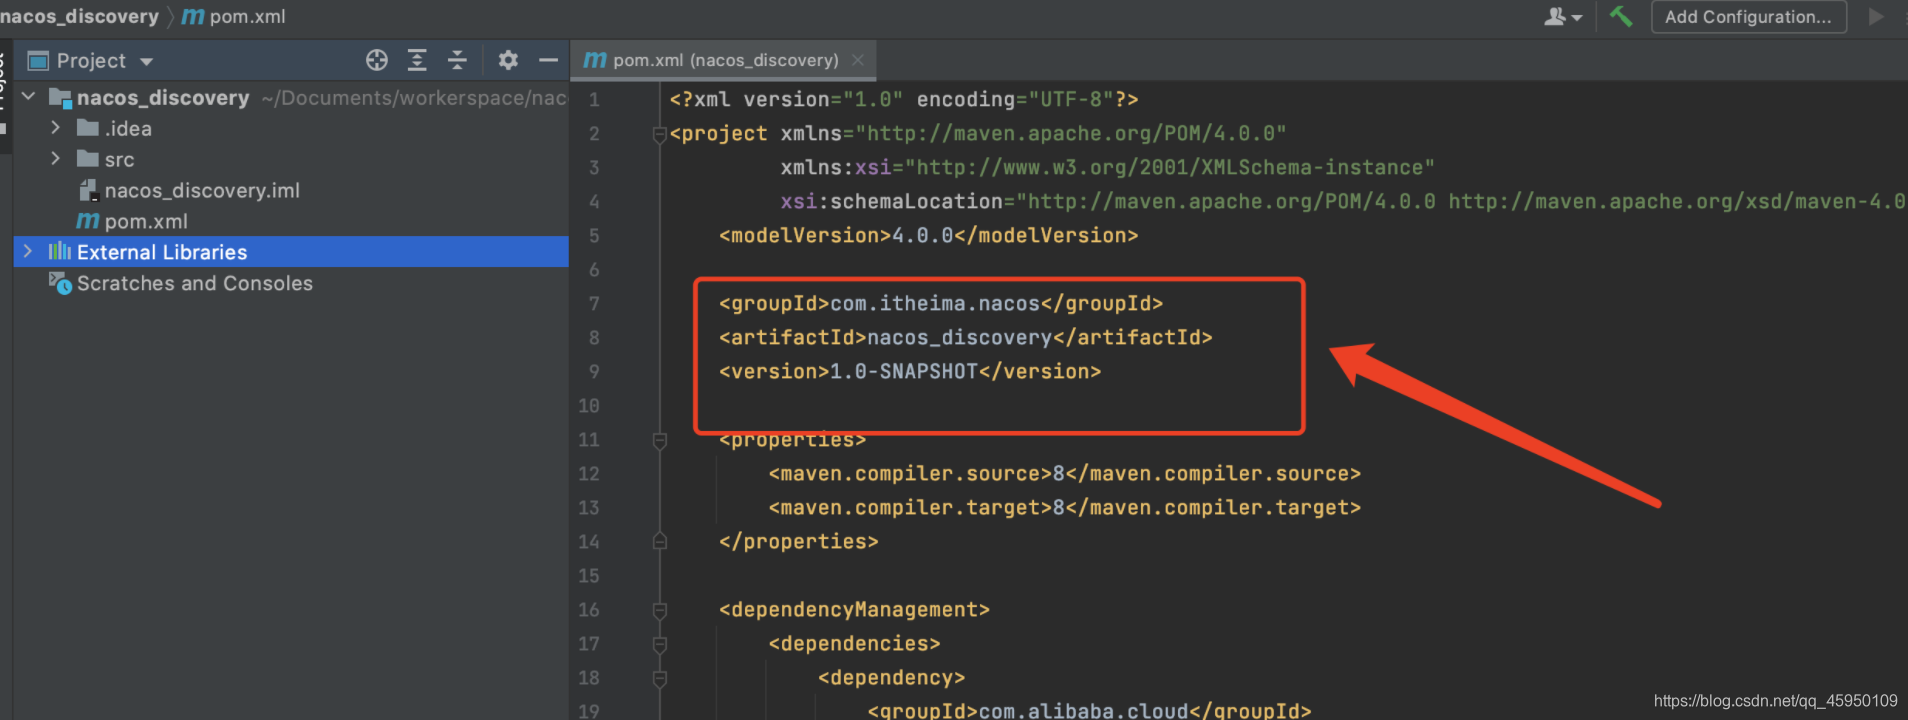1908x720 pixels.
Task: Click the .idea folder icon
Action: (88, 128)
